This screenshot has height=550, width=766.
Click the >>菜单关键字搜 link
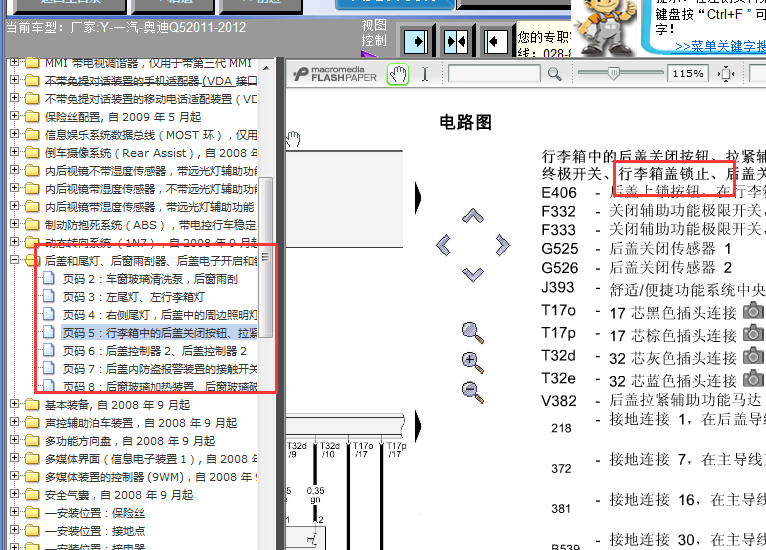tap(720, 46)
